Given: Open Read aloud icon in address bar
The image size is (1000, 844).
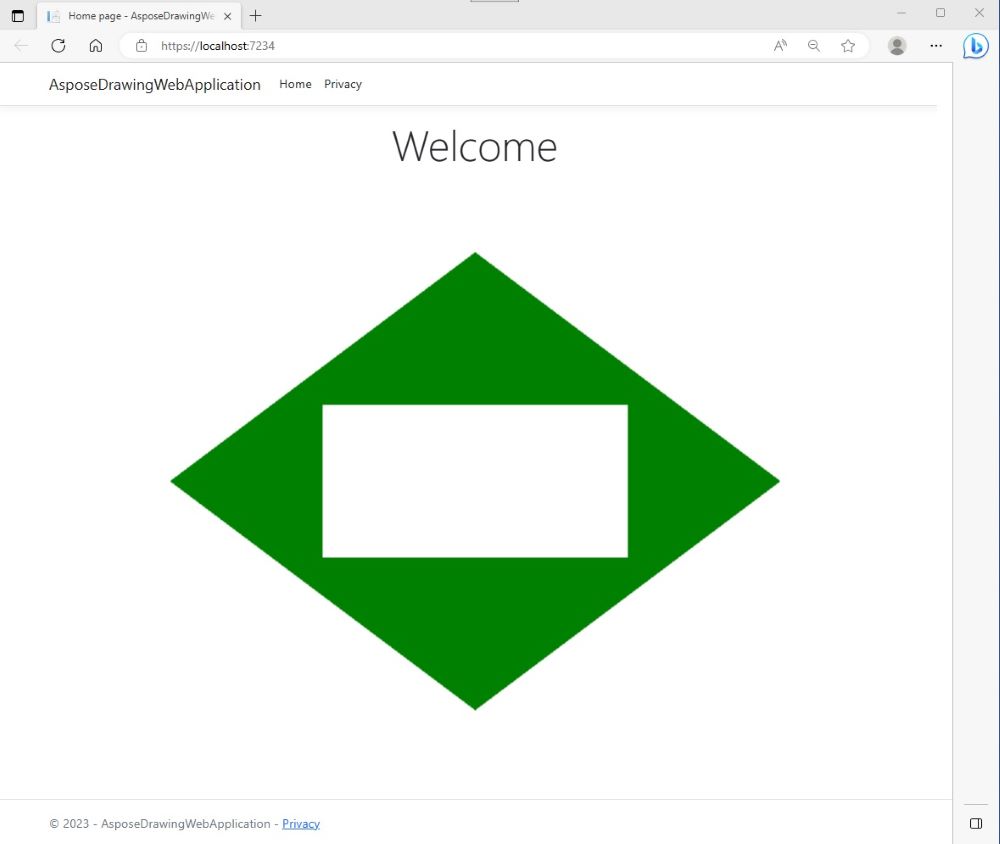Looking at the screenshot, I should pyautogui.click(x=780, y=46).
